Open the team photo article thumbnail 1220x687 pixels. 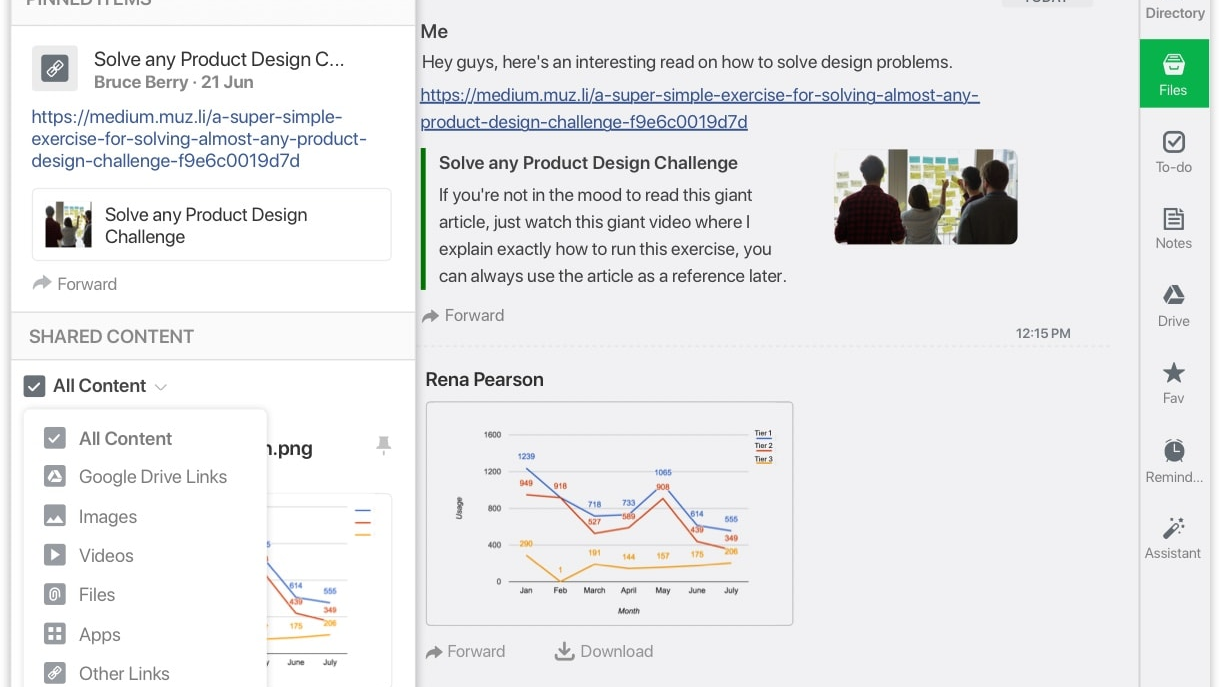pos(925,197)
